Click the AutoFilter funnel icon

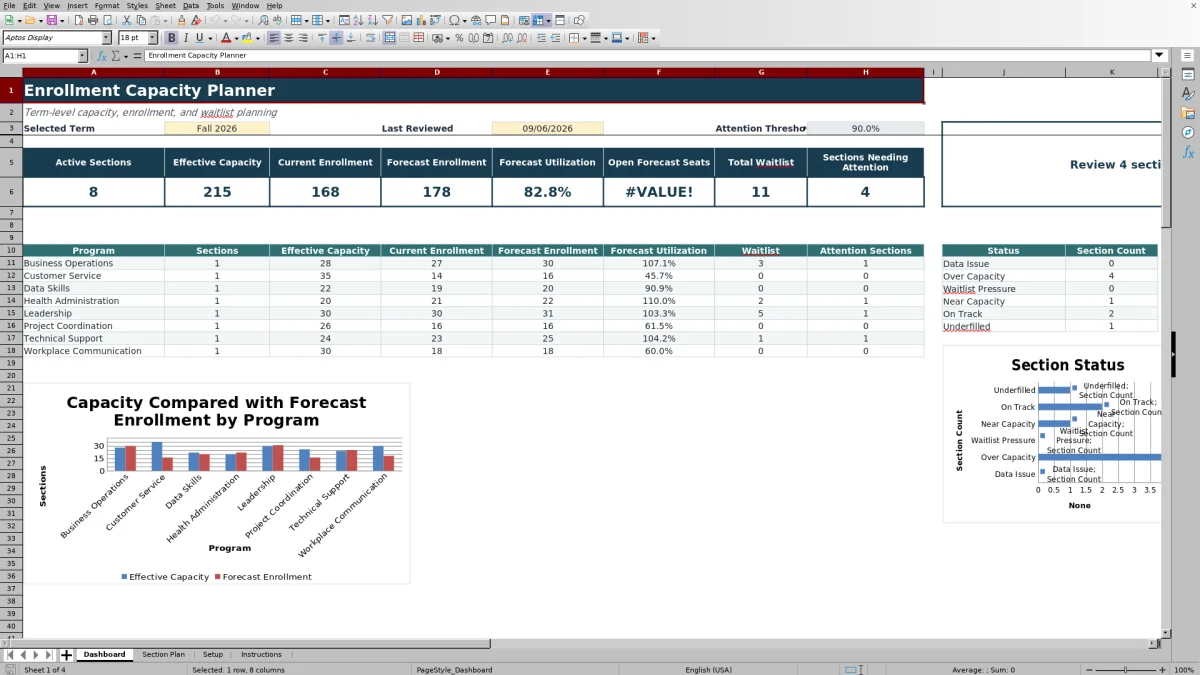pyautogui.click(x=387, y=20)
